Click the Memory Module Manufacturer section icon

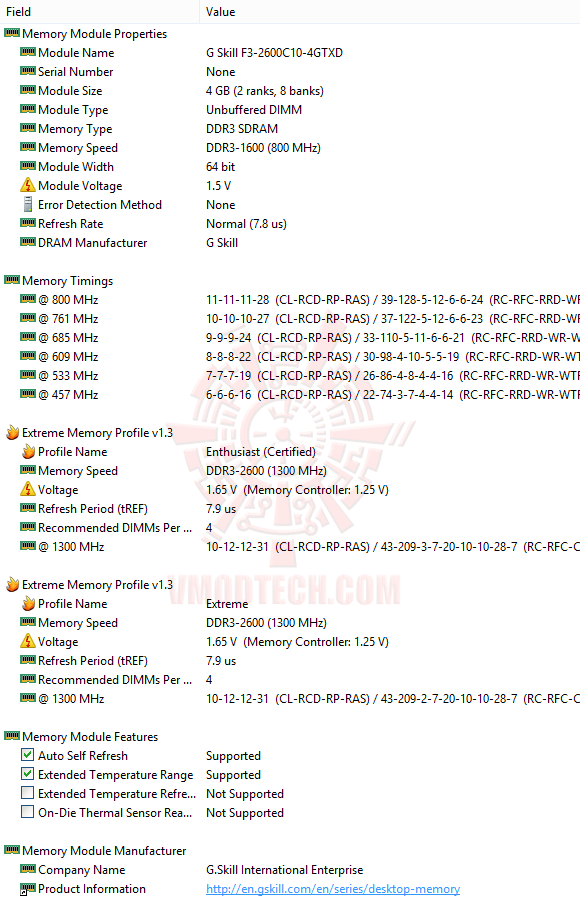pyautogui.click(x=12, y=850)
